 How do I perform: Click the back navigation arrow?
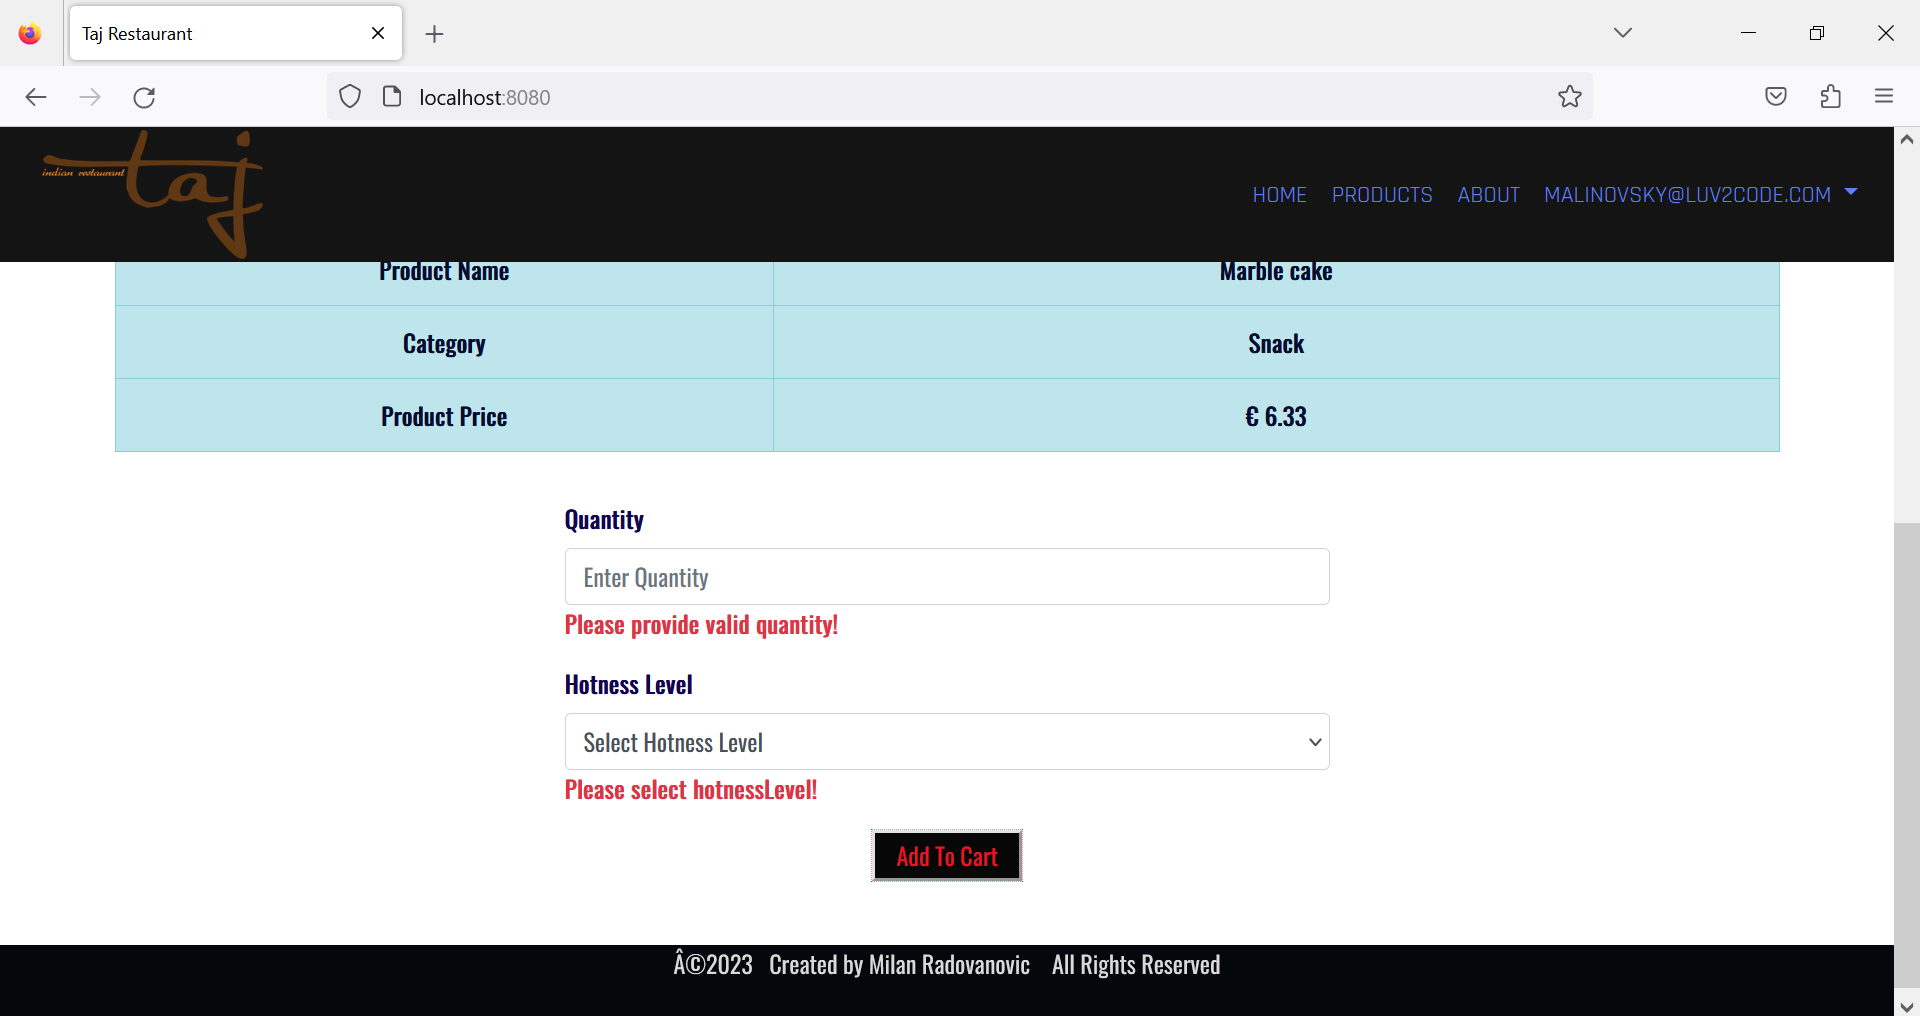click(x=36, y=97)
